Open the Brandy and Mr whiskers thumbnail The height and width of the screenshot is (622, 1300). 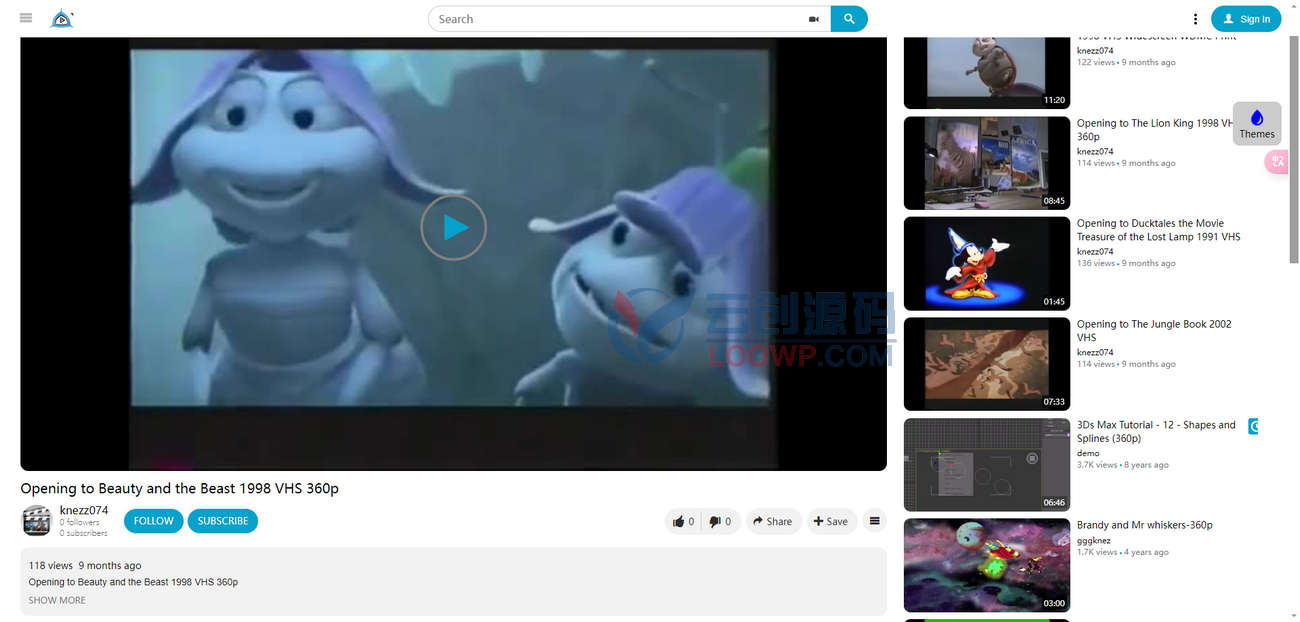click(x=987, y=565)
